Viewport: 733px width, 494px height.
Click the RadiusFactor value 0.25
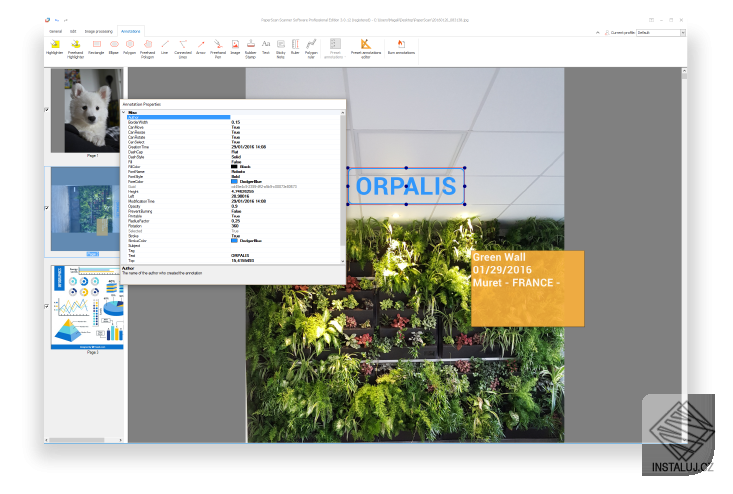[x=236, y=221]
